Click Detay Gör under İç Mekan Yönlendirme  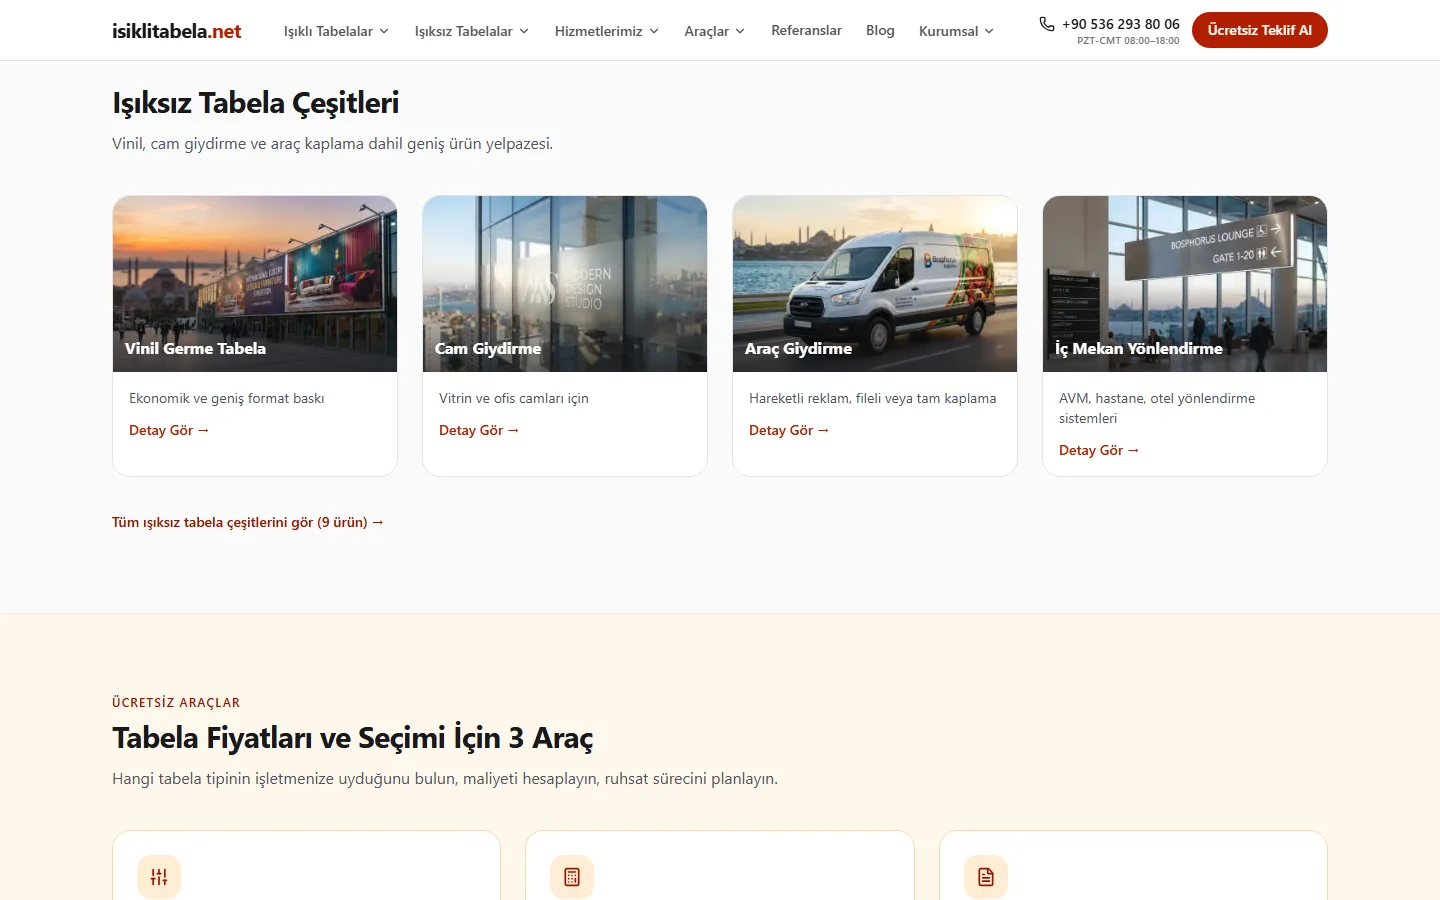coord(1099,450)
